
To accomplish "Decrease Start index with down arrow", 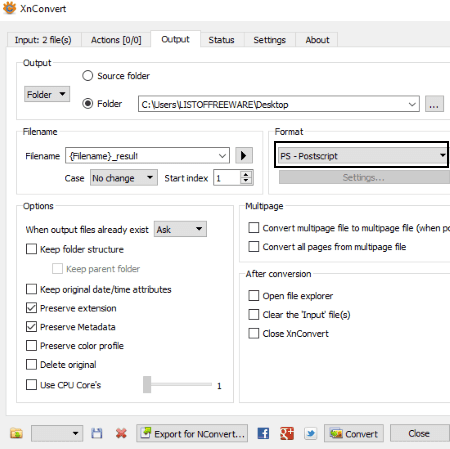I will pos(246,181).
